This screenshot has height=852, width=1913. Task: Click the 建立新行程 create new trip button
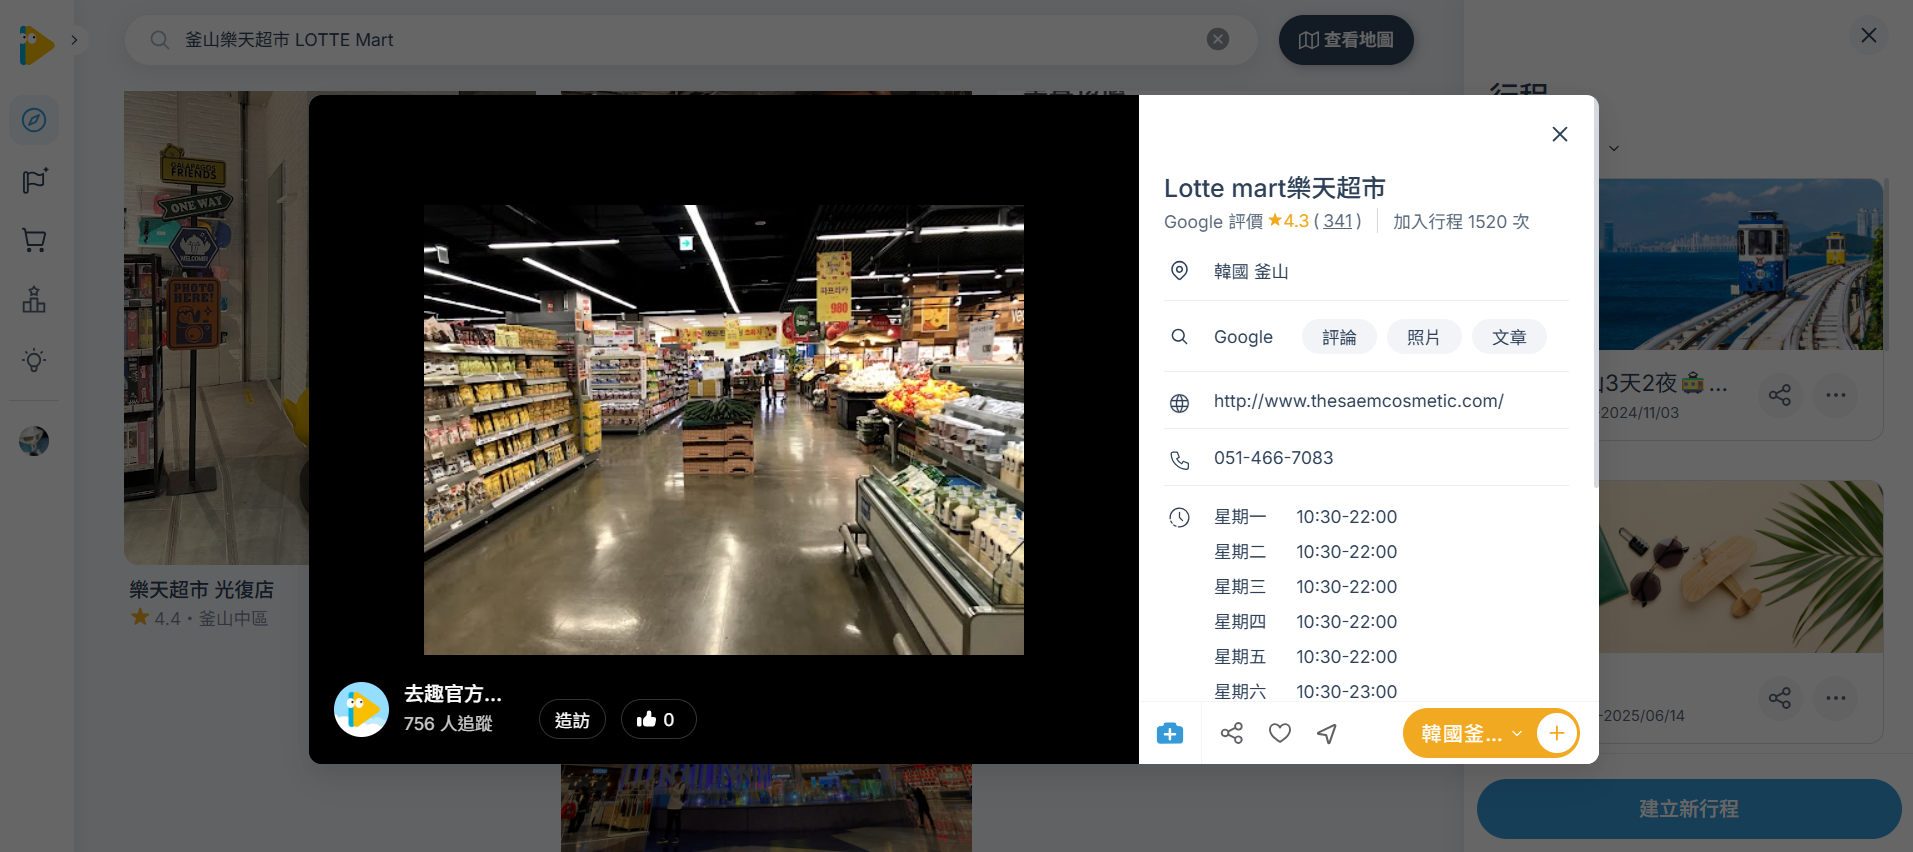tap(1689, 809)
